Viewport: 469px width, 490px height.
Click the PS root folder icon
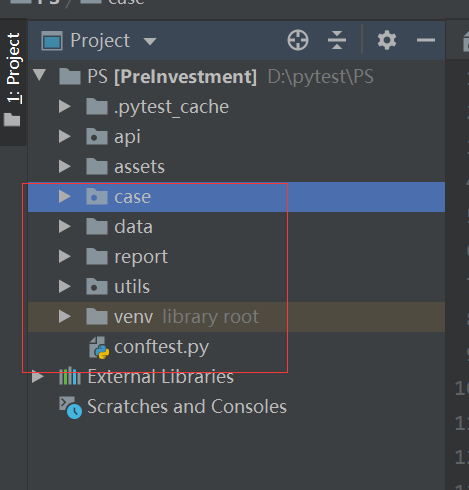coord(70,76)
